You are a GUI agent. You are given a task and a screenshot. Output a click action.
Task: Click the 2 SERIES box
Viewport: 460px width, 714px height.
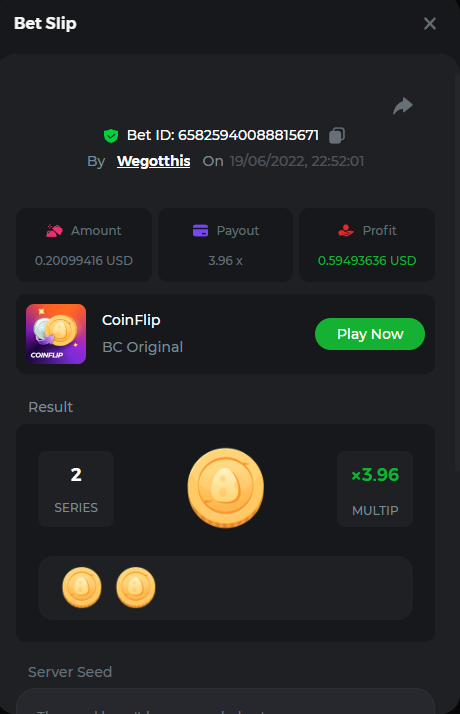[76, 489]
